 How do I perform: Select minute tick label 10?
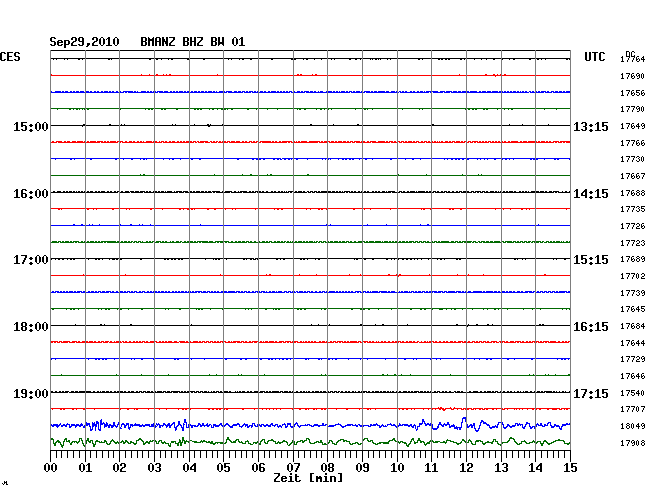pyautogui.click(x=397, y=467)
